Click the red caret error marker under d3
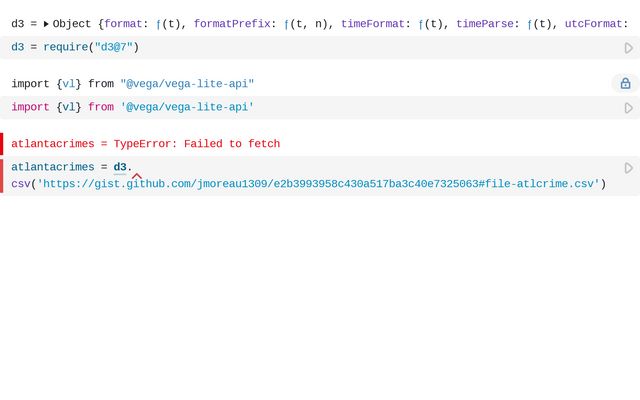640x400 pixels. 137,176
